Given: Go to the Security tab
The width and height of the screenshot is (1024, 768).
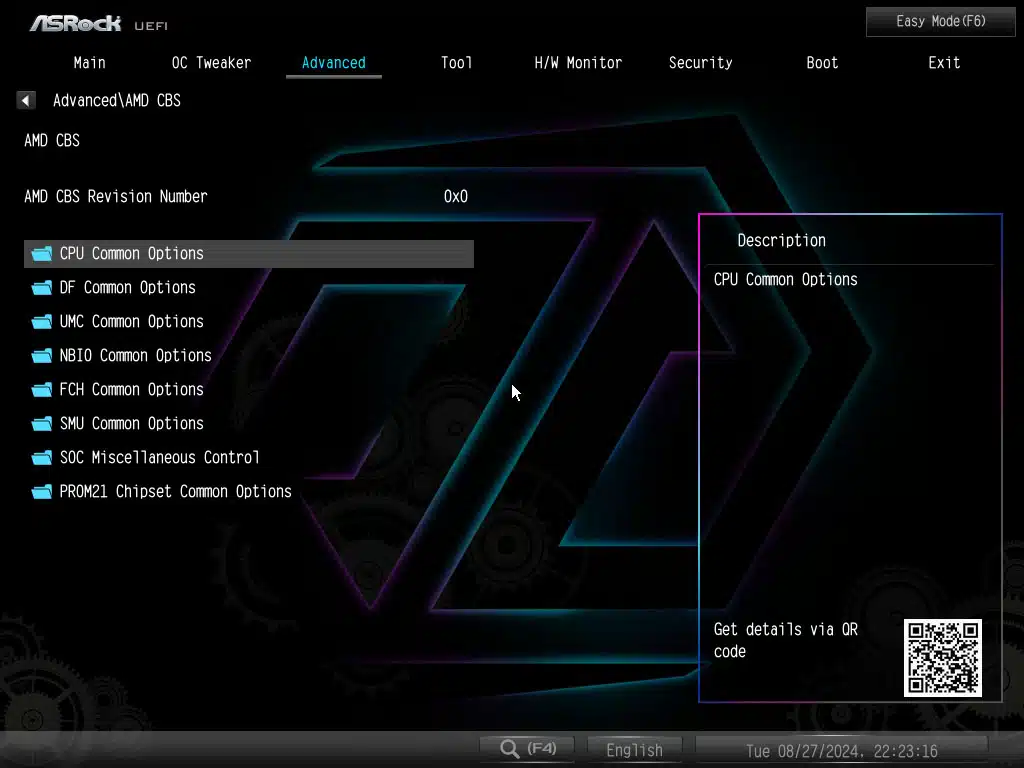Looking at the screenshot, I should 700,63.
